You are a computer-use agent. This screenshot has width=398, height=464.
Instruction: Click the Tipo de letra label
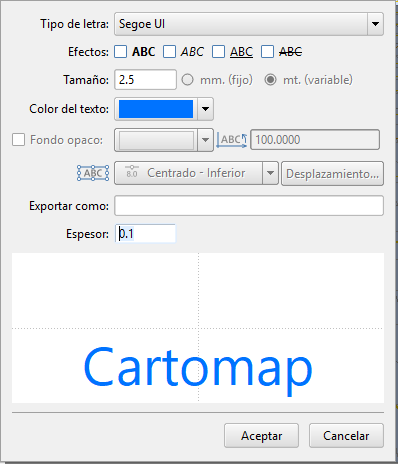tap(75, 24)
